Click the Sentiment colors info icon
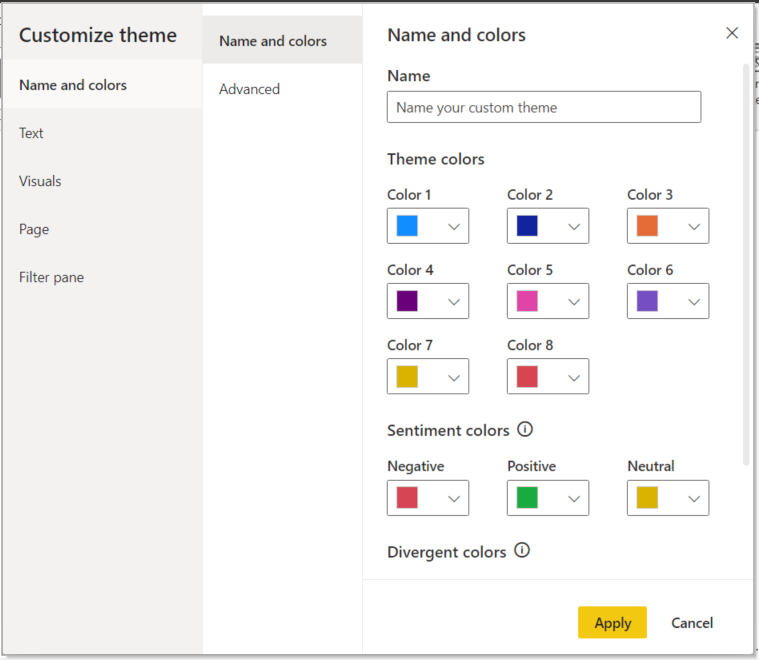Screen dimensions: 759x660 (x=525, y=429)
